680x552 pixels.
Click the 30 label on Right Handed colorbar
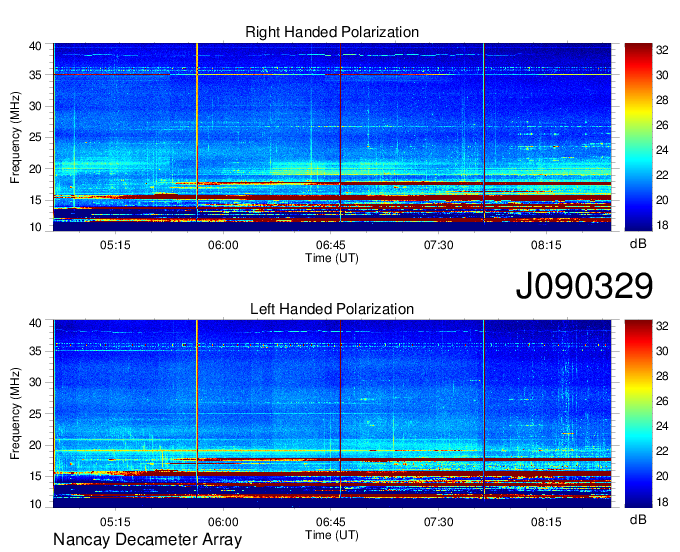coord(662,75)
